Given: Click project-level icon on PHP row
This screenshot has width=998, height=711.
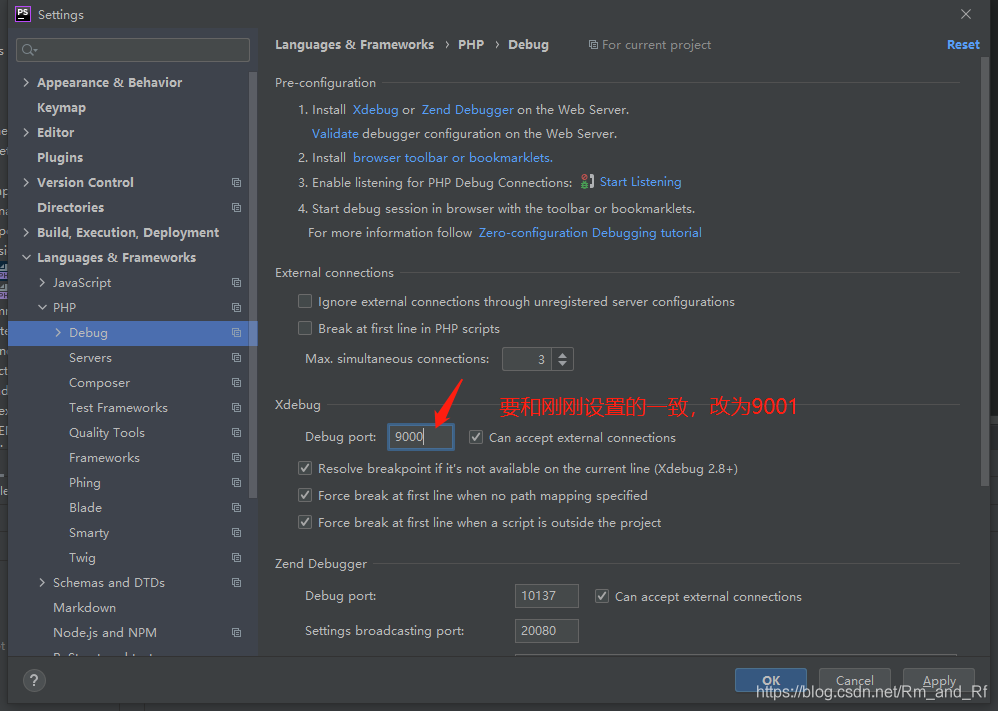Looking at the screenshot, I should click(x=237, y=307).
